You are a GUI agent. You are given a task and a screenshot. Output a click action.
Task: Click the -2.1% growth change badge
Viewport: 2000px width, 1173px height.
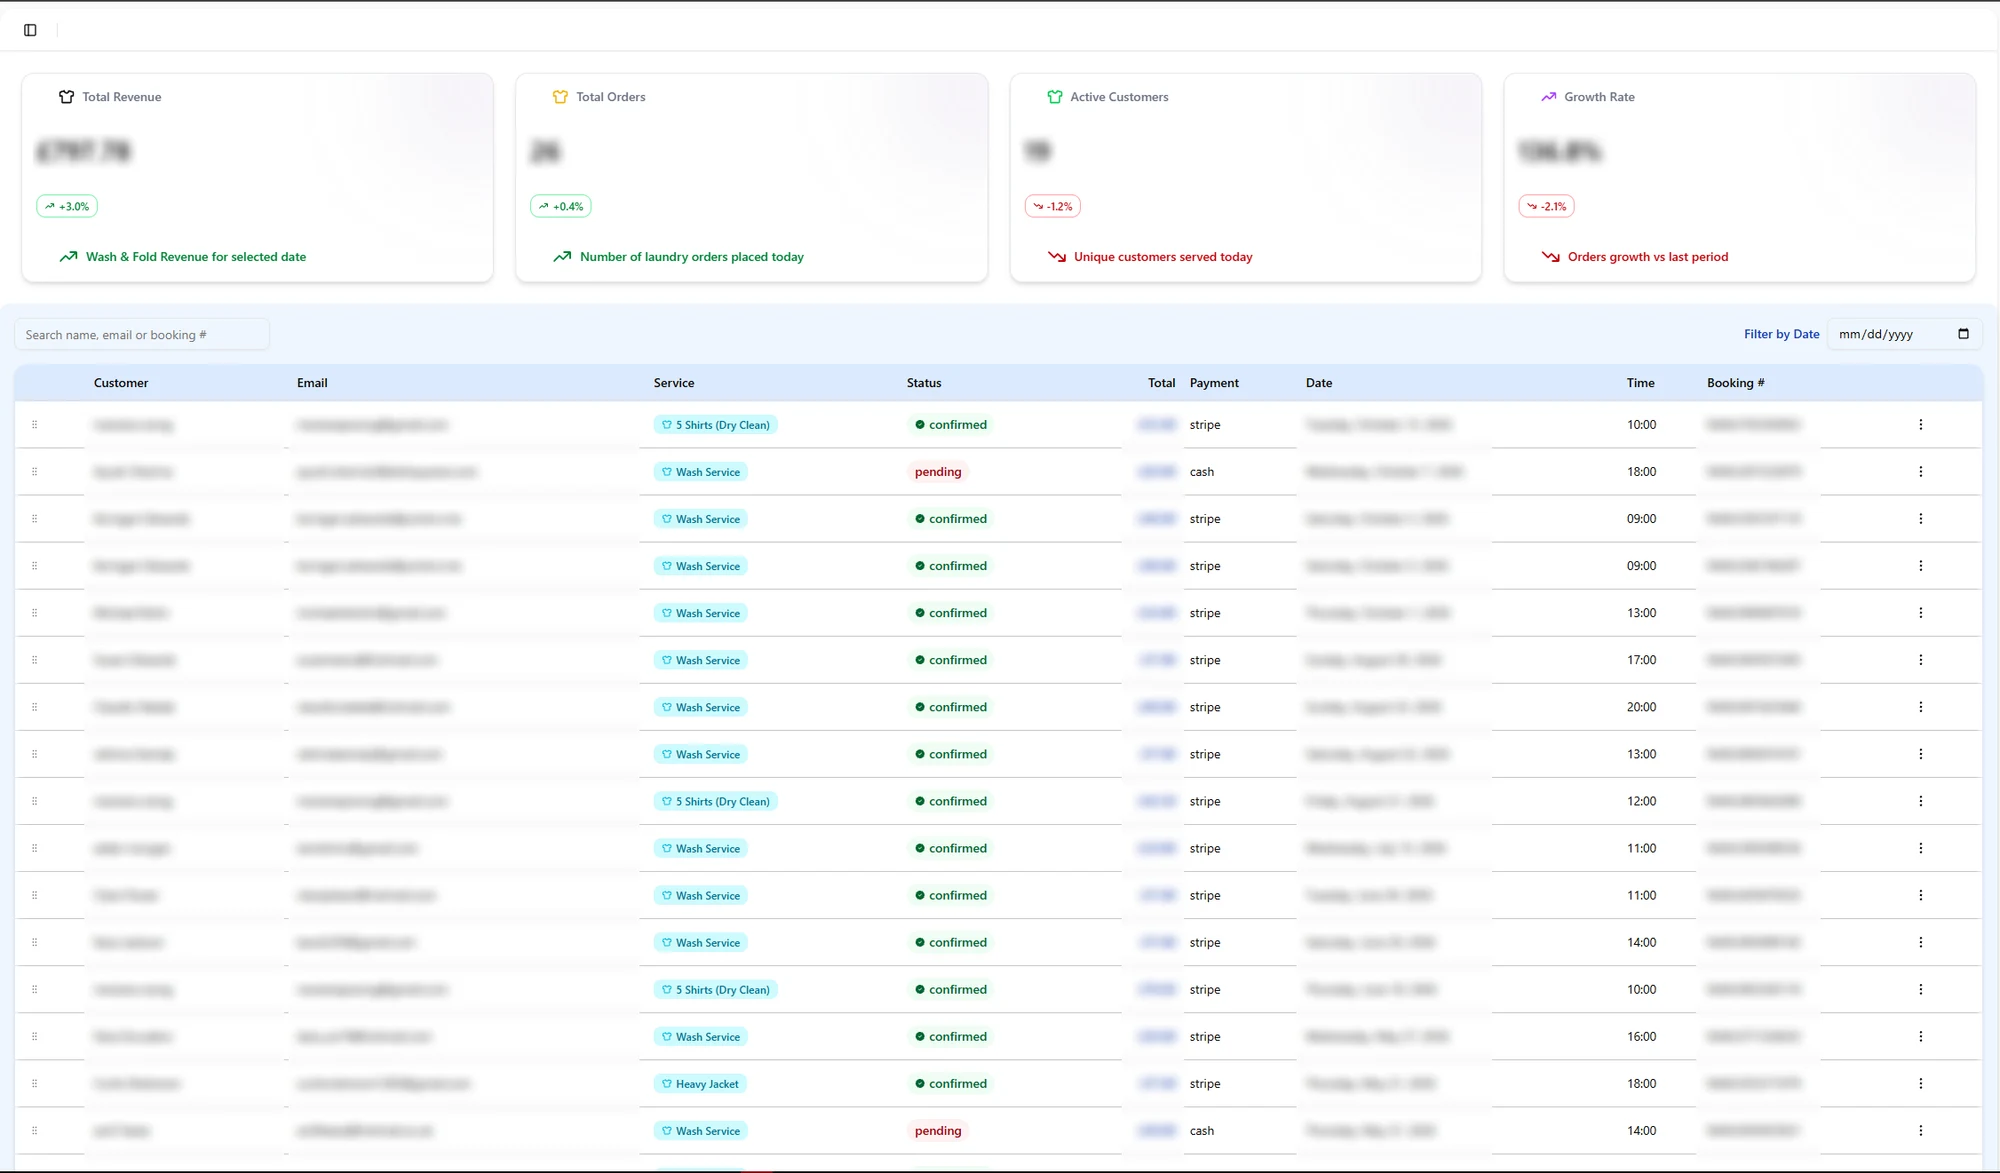point(1547,206)
